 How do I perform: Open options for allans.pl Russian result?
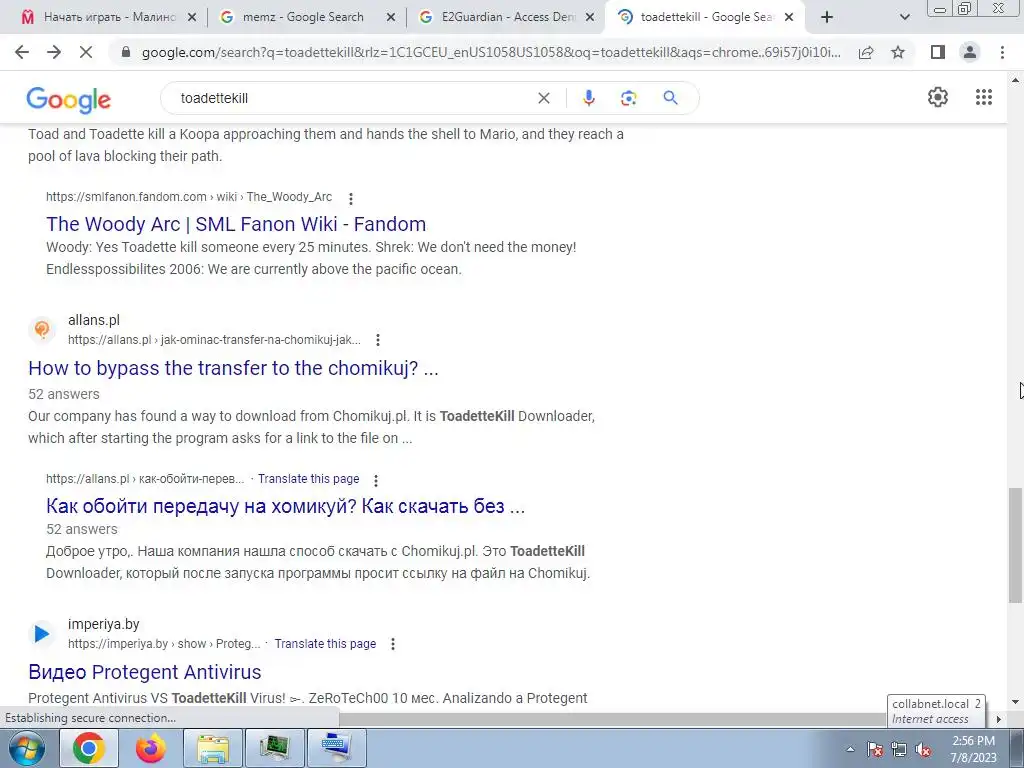[x=376, y=481]
